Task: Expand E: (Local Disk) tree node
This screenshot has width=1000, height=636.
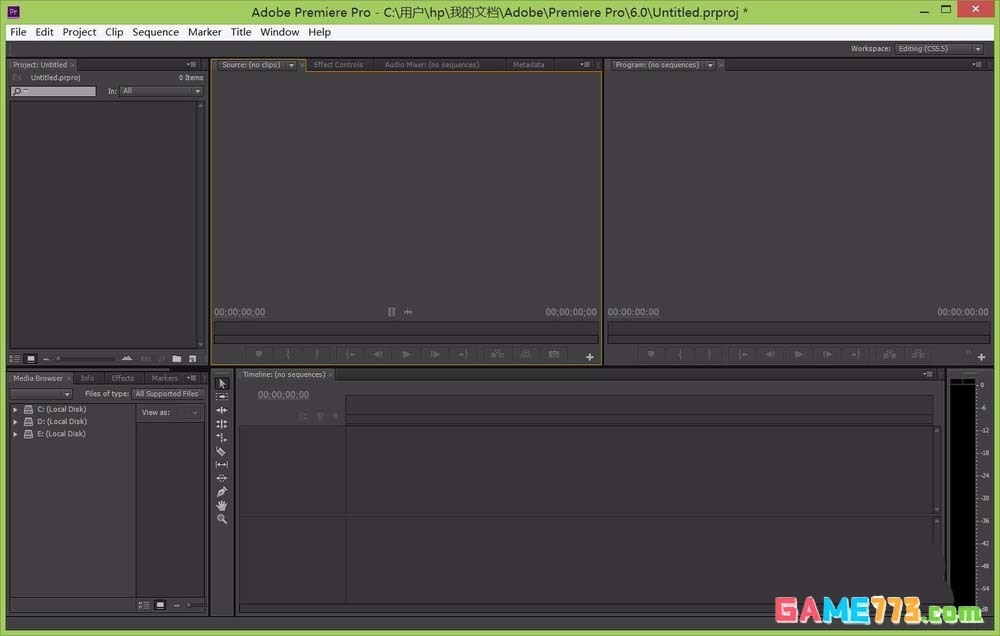Action: (x=15, y=434)
